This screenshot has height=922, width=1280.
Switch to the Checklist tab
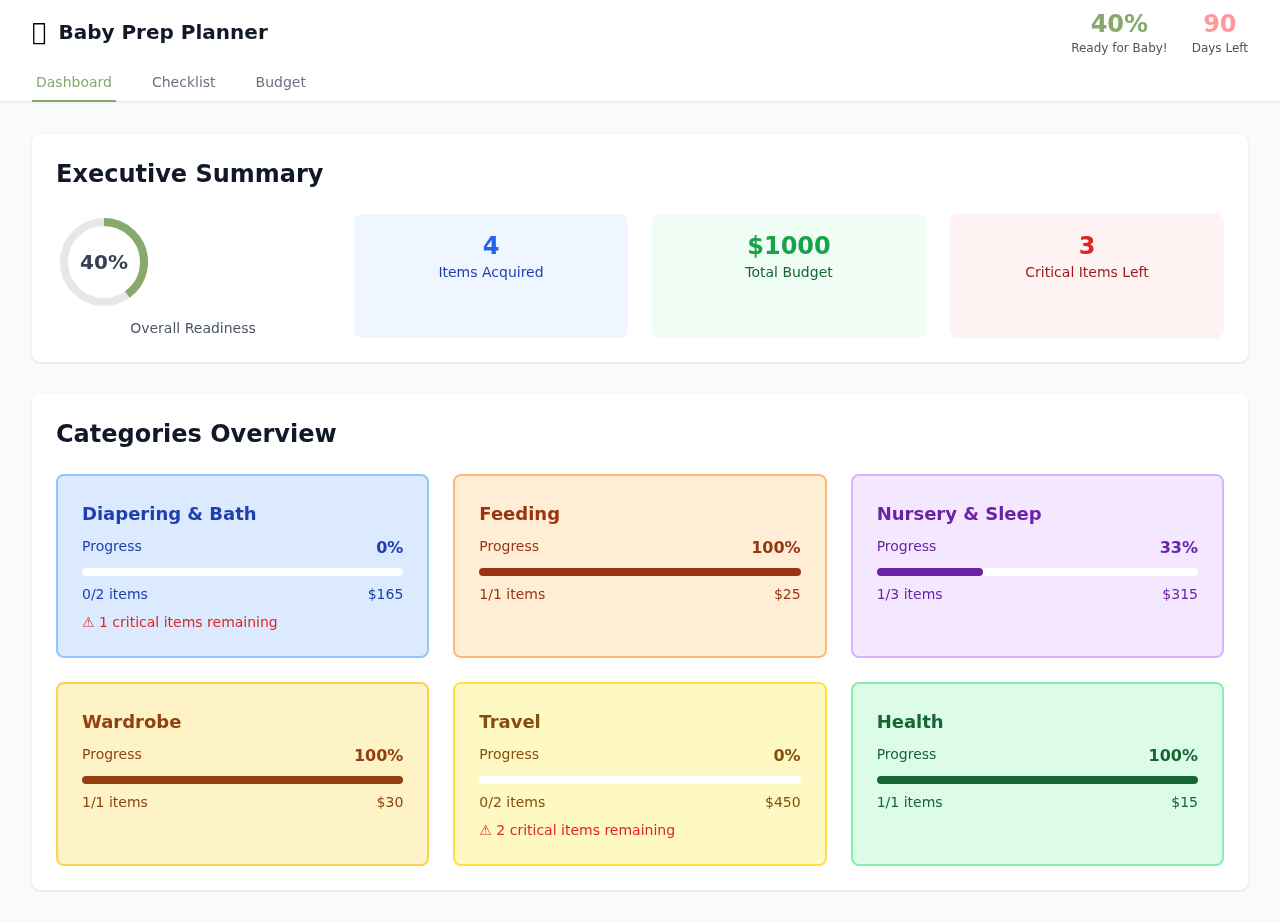point(183,81)
